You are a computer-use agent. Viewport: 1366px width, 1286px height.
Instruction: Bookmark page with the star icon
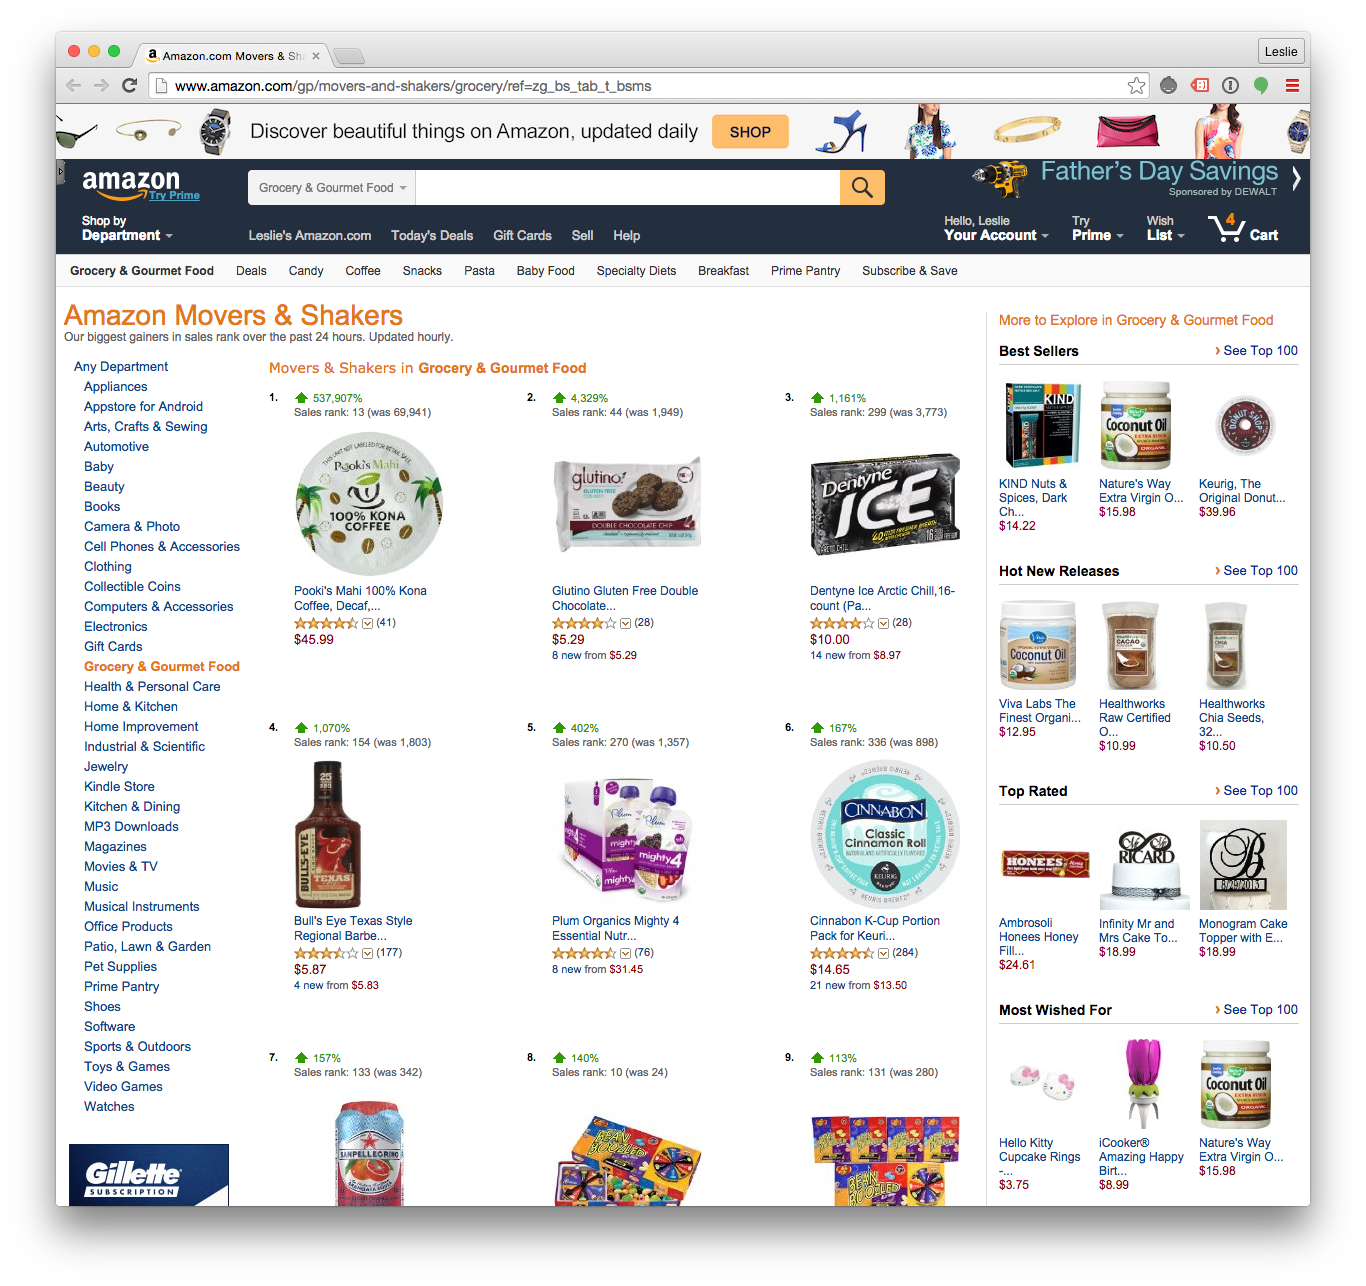[x=1136, y=86]
